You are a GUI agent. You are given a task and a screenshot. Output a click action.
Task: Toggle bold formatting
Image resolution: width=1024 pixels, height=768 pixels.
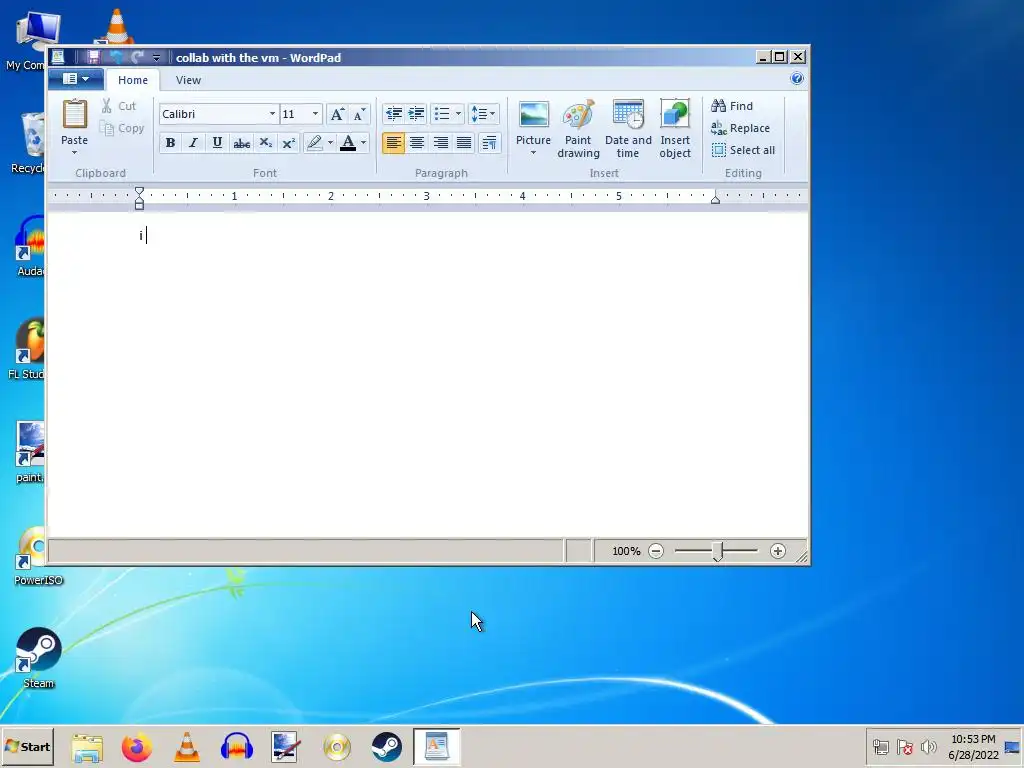(x=170, y=142)
